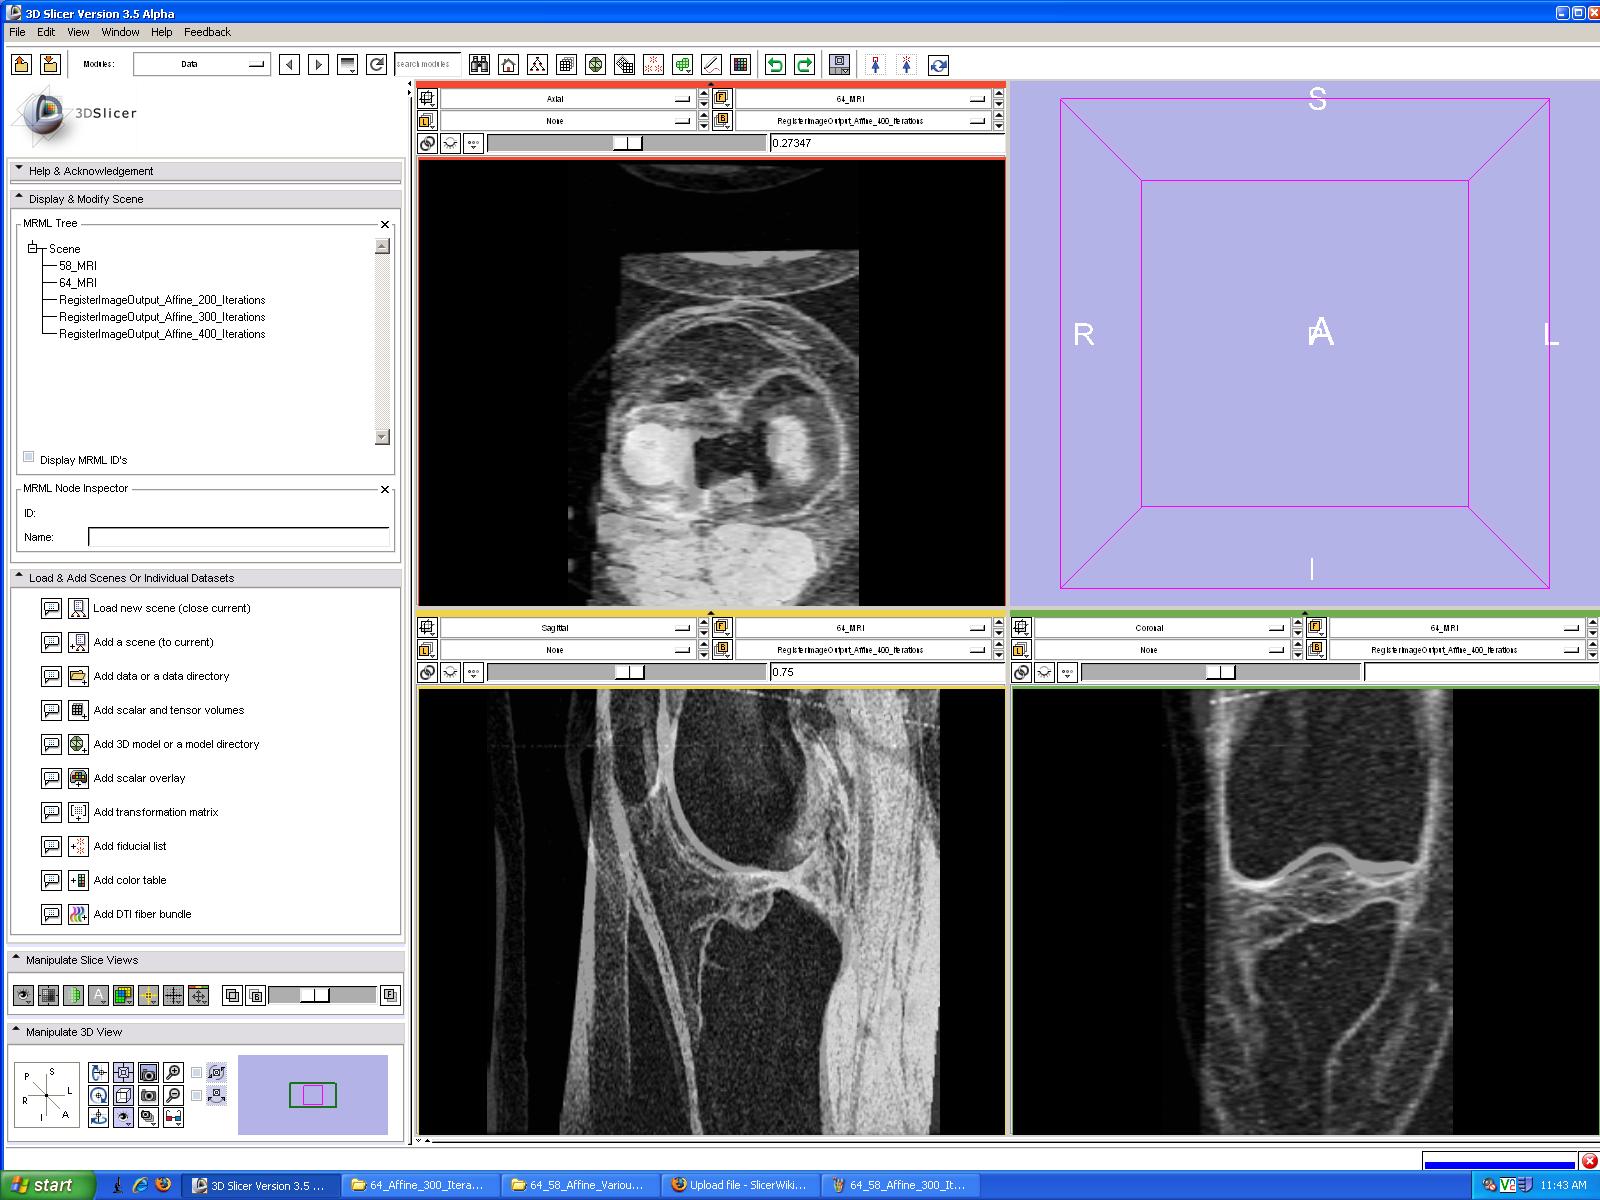Click the undo arrow in toolbar
Screen dimensions: 1600x1200
(x=775, y=65)
